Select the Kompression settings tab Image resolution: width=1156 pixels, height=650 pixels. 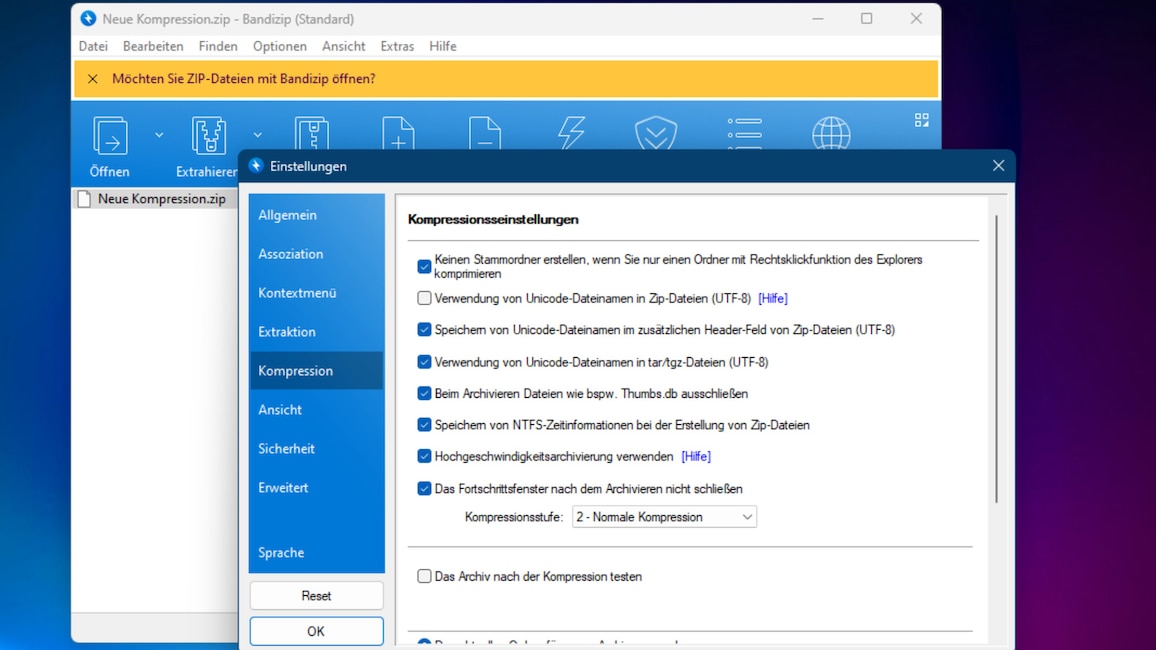[x=316, y=371]
